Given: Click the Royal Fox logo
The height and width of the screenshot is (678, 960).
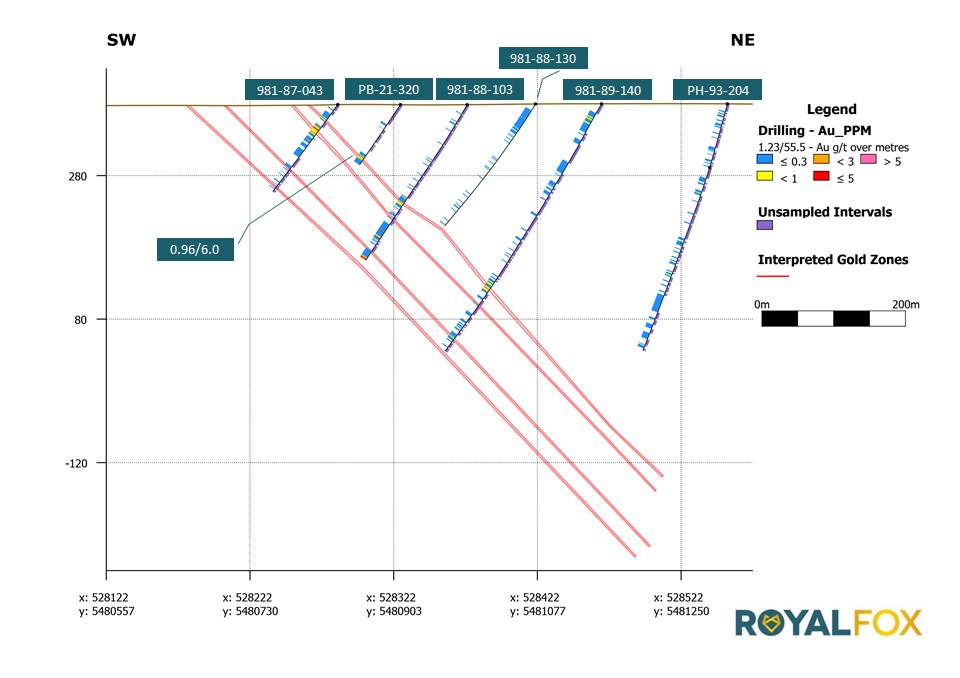Looking at the screenshot, I should click(x=828, y=622).
